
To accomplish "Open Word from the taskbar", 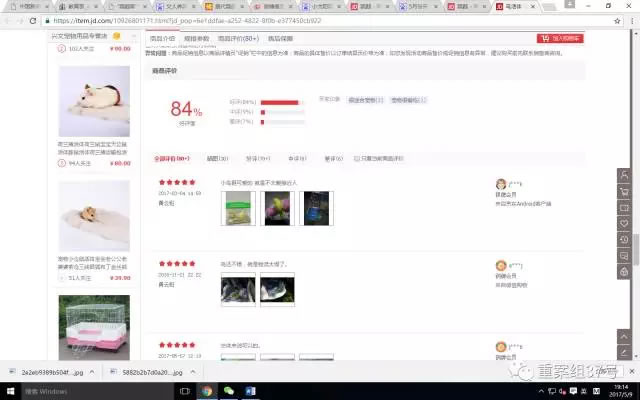I will [x=248, y=391].
